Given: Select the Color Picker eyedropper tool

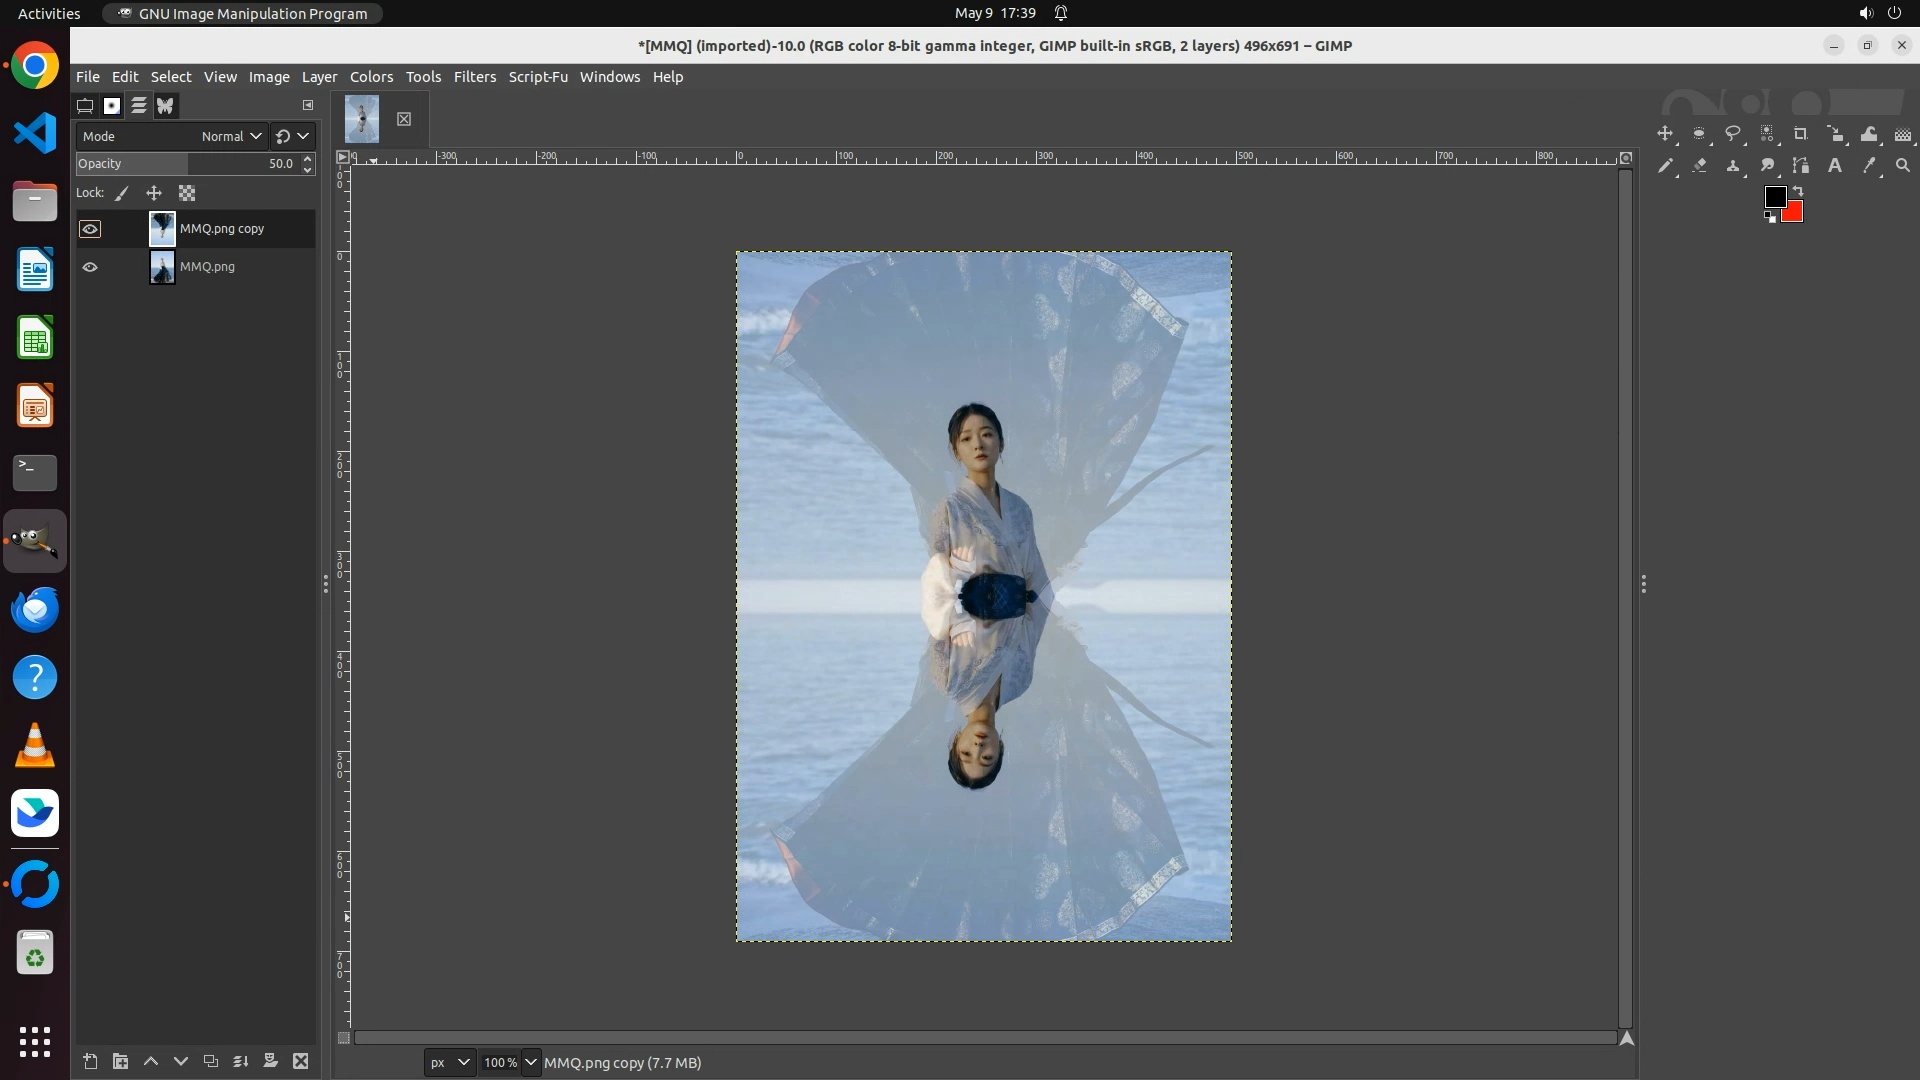Looking at the screenshot, I should coord(1869,166).
